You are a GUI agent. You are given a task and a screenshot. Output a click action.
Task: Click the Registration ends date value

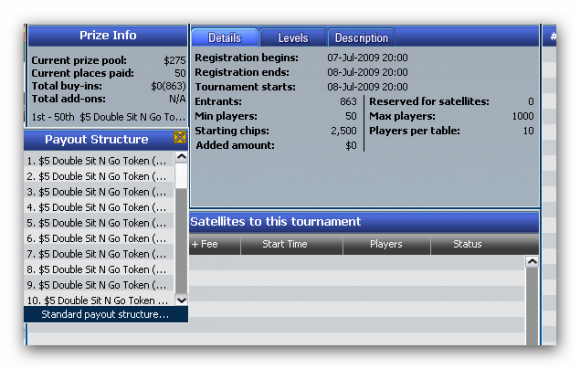pos(367,72)
